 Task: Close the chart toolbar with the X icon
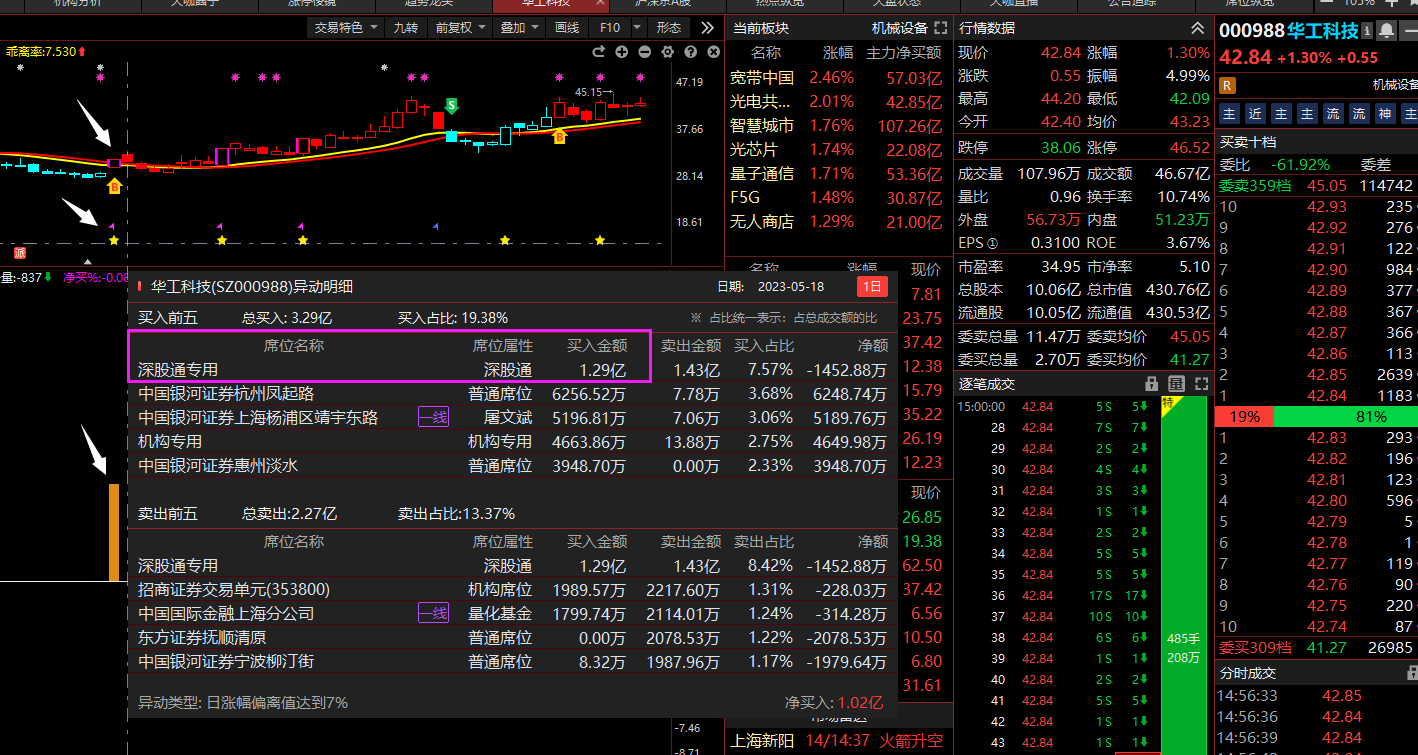tap(713, 51)
